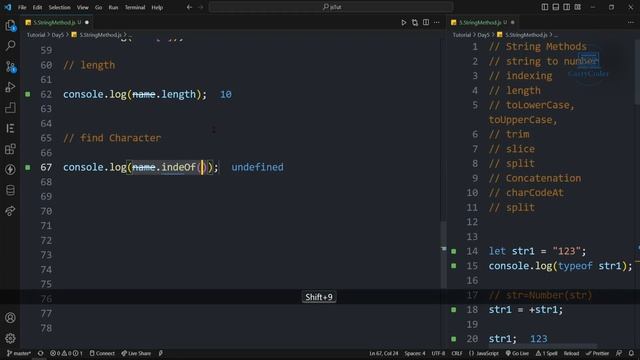640x360 pixels.
Task: Click the master branch indicator
Action: 19,353
